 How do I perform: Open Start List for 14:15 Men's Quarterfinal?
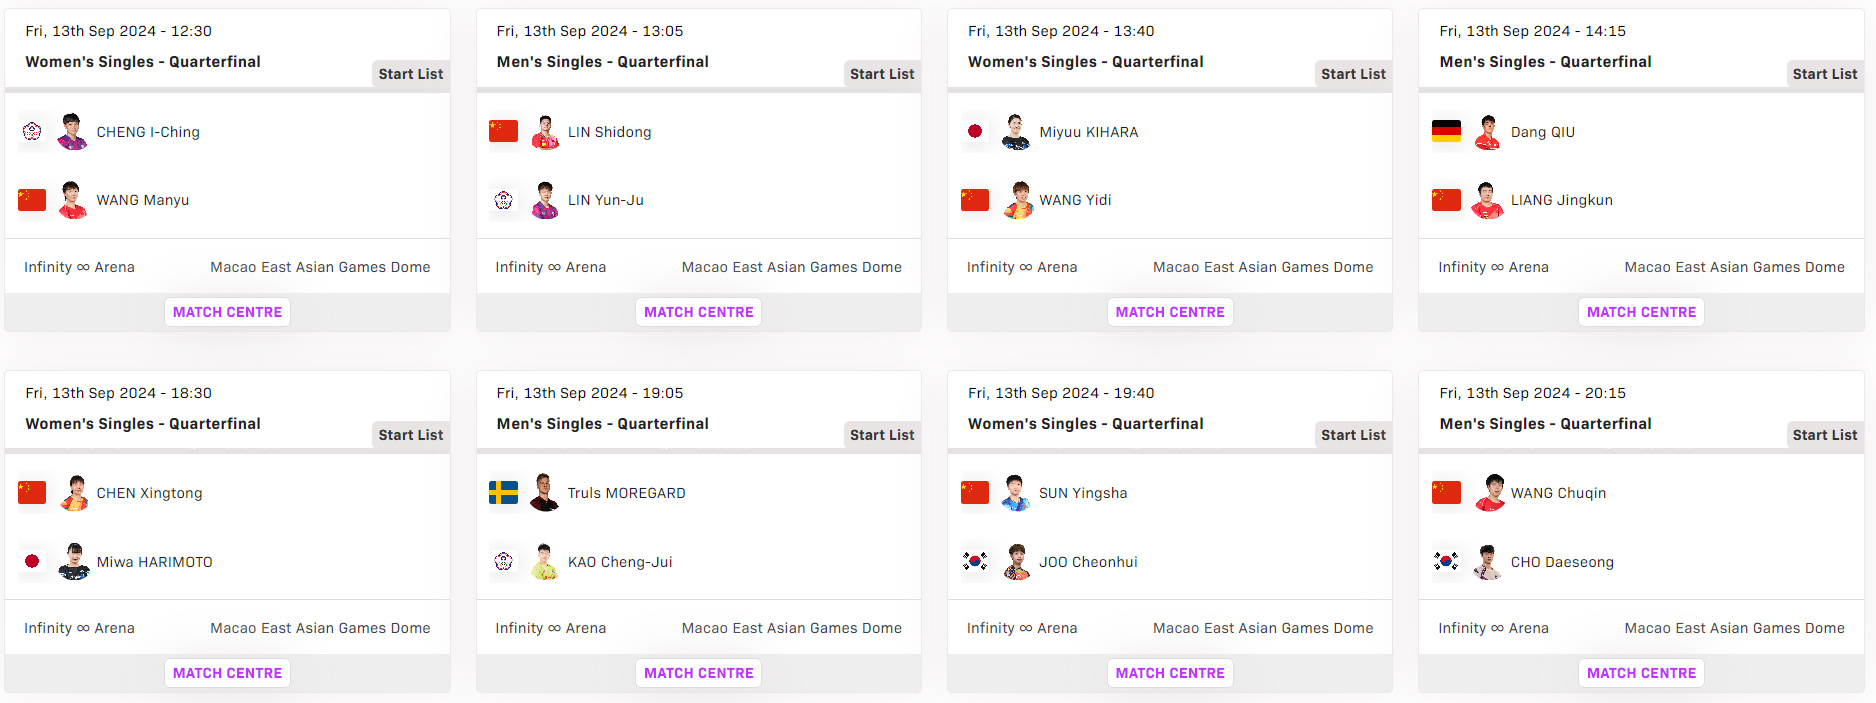coord(1824,74)
